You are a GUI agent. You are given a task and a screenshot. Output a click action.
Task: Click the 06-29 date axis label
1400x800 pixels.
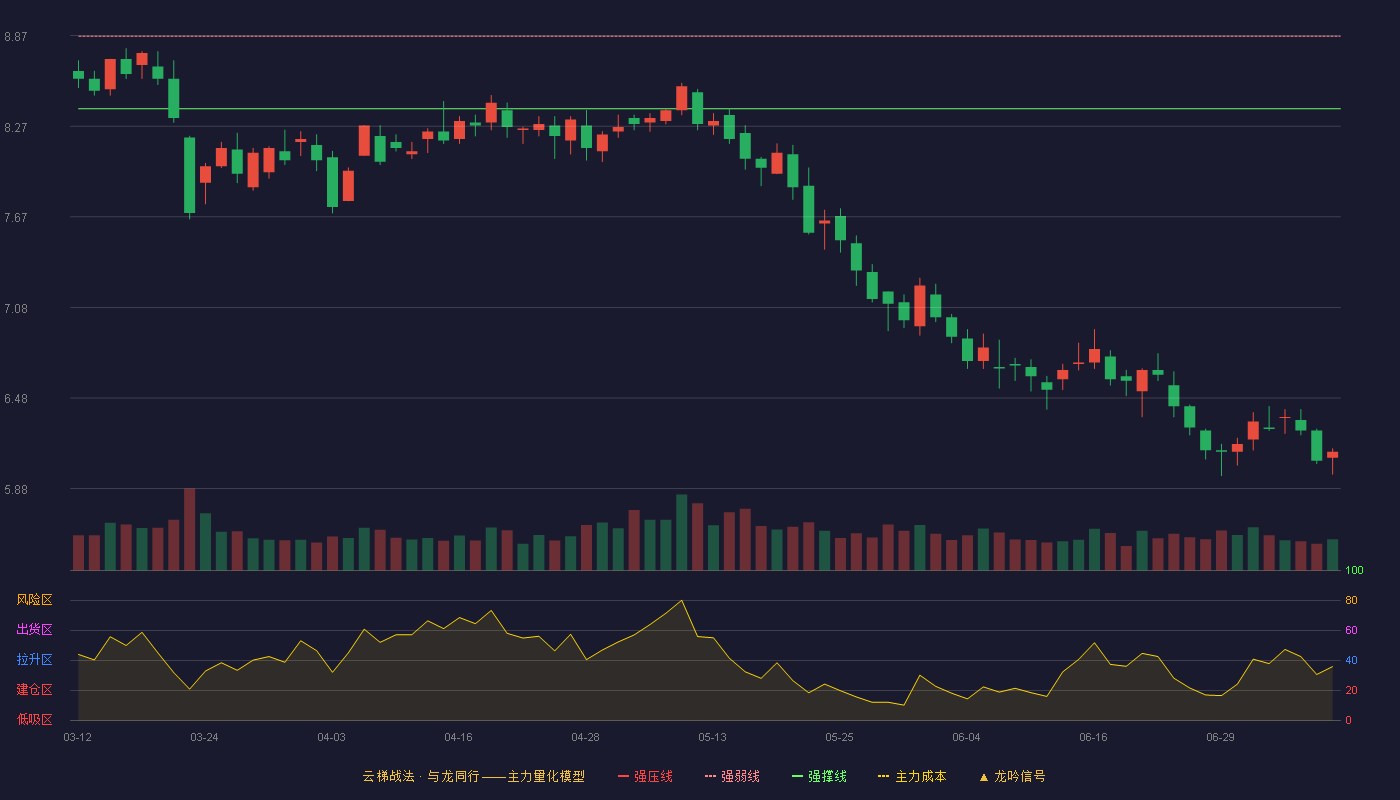1220,737
